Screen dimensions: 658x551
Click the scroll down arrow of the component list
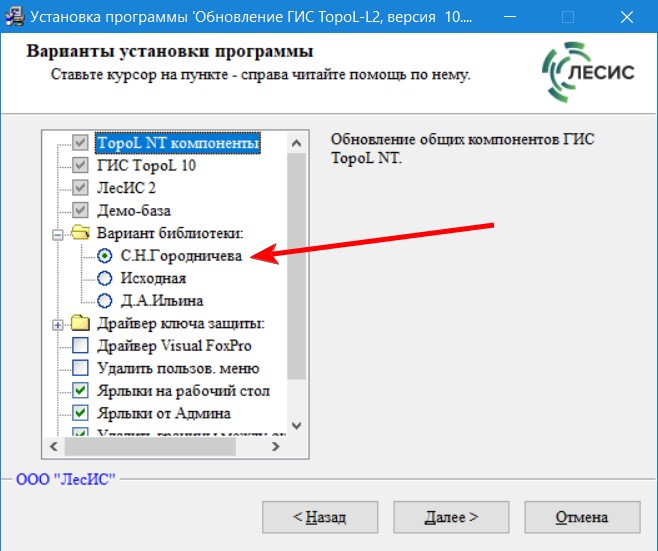(x=297, y=426)
